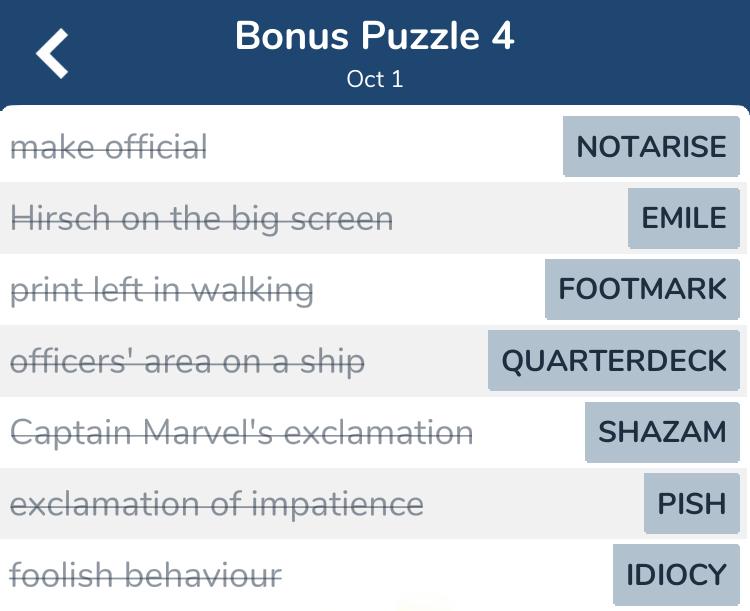Image resolution: width=750 pixels, height=611 pixels.
Task: Click the blue header bar right of the title
Action: click(x=640, y=50)
